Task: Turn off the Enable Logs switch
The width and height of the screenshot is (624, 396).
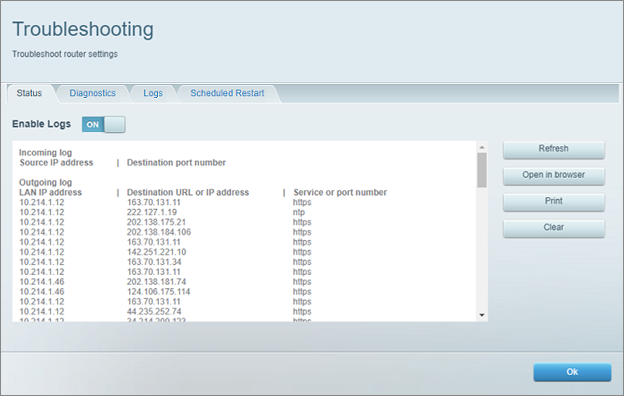Action: [103, 125]
